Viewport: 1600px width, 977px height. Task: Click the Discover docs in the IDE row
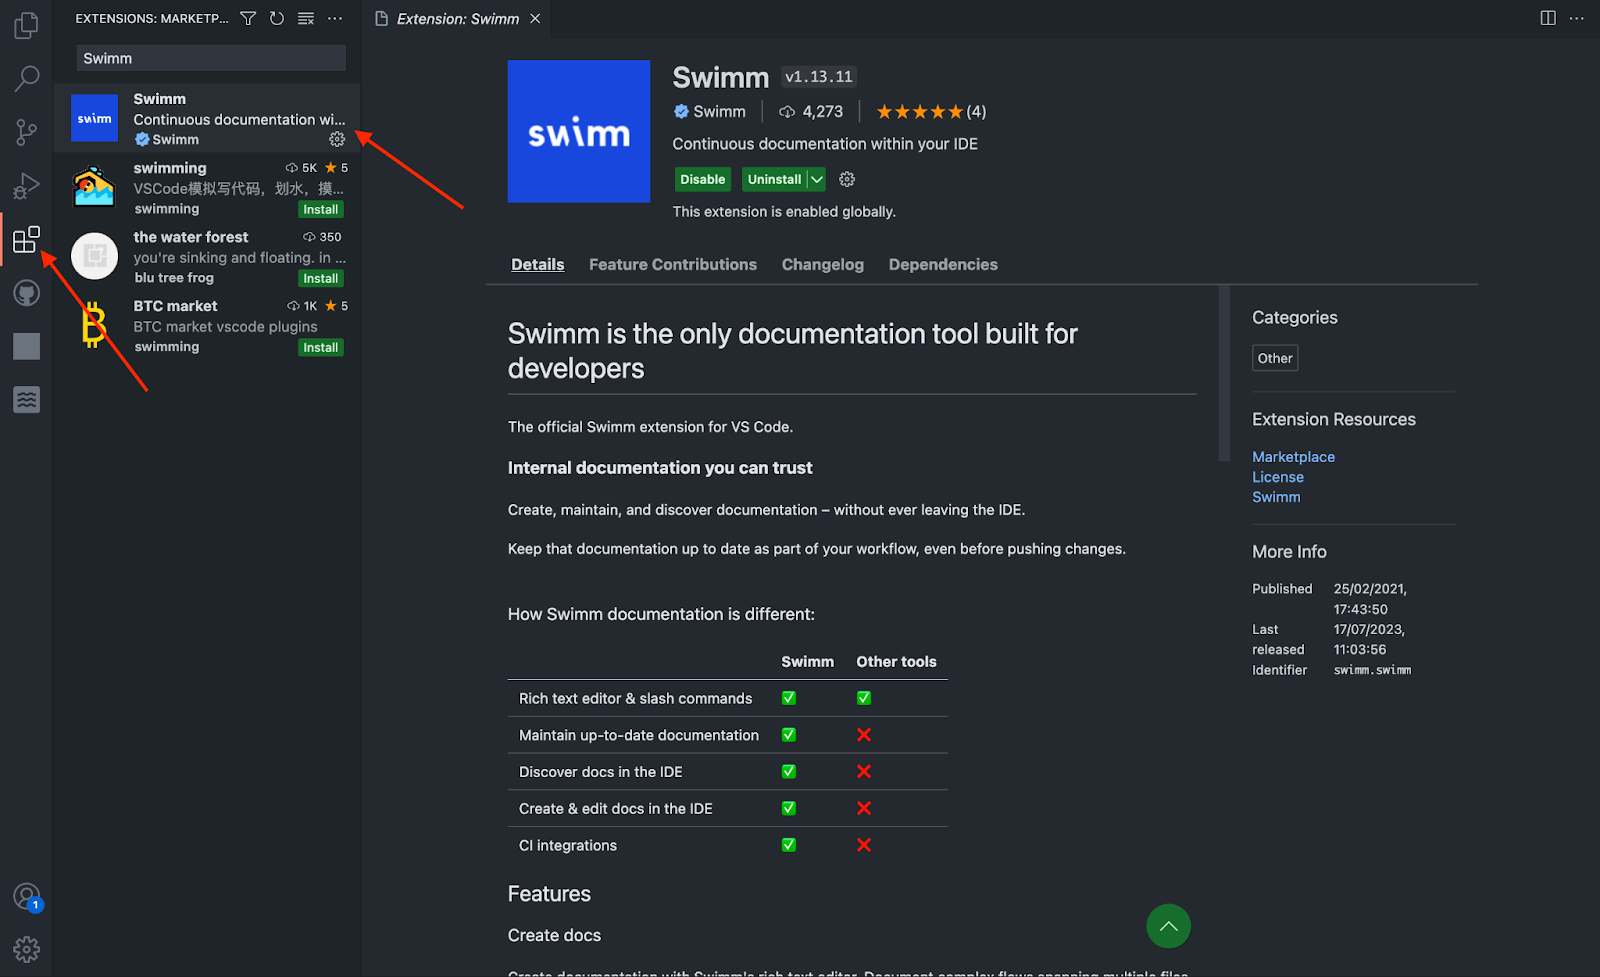727,772
